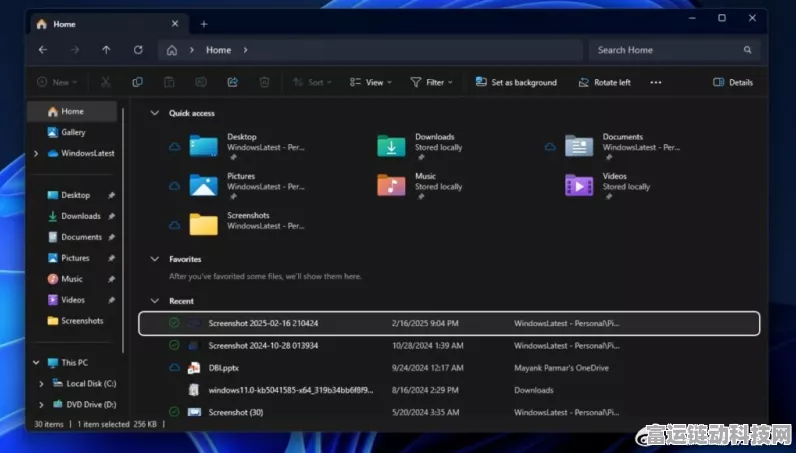796x453 pixels.
Task: Click the Share icon in toolbar
Action: pos(233,82)
